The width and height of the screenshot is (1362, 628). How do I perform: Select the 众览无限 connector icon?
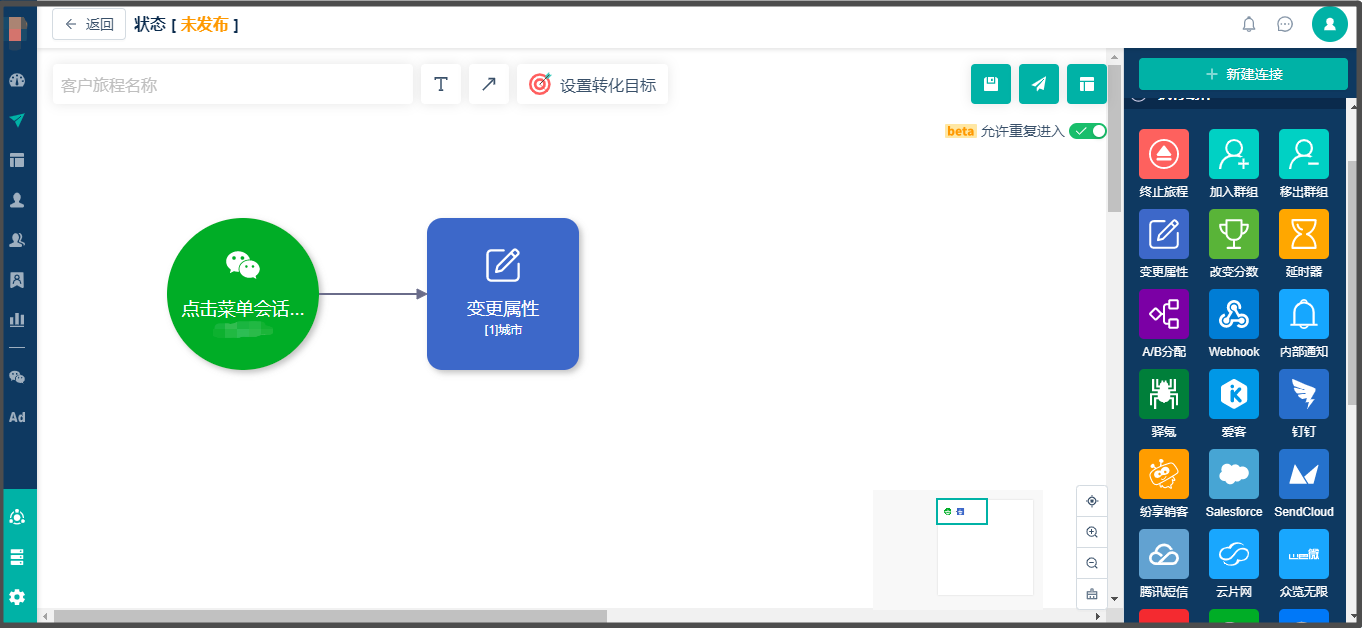(1304, 554)
